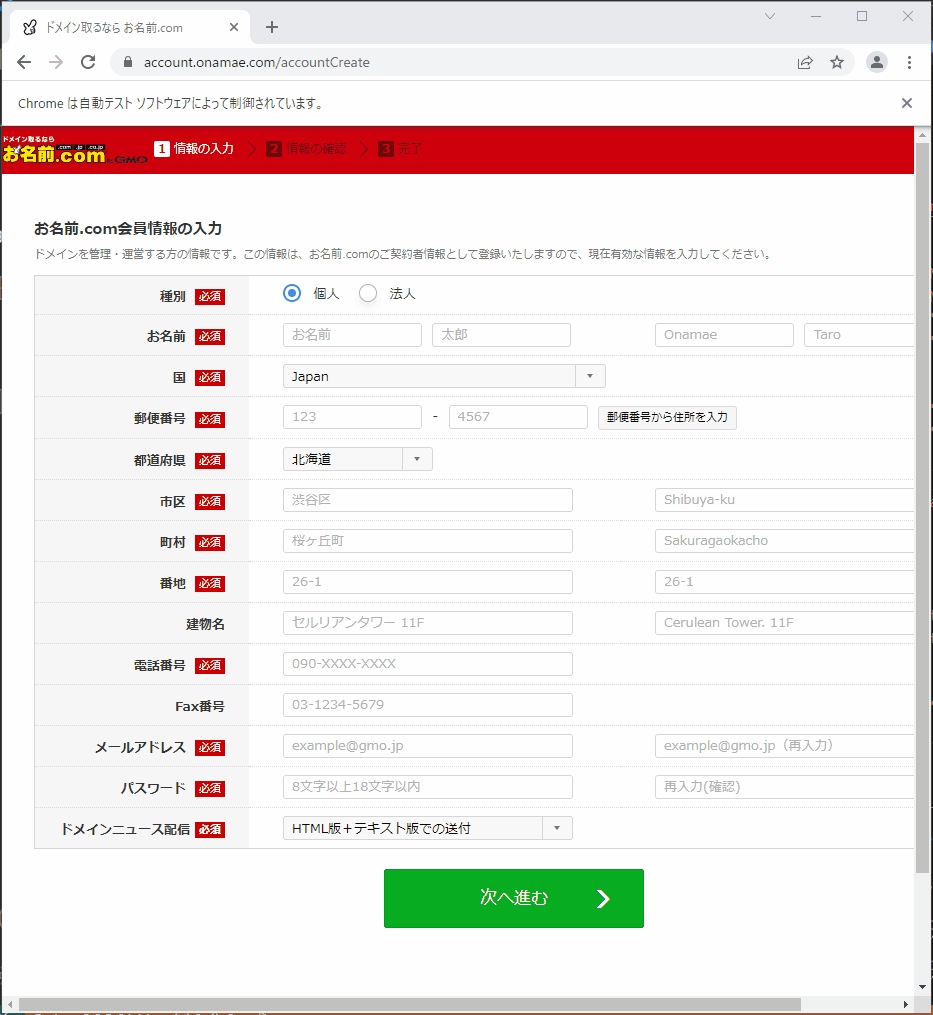Click the Shibuya-ku romaji field
The width and height of the screenshot is (933, 1015).
point(784,500)
